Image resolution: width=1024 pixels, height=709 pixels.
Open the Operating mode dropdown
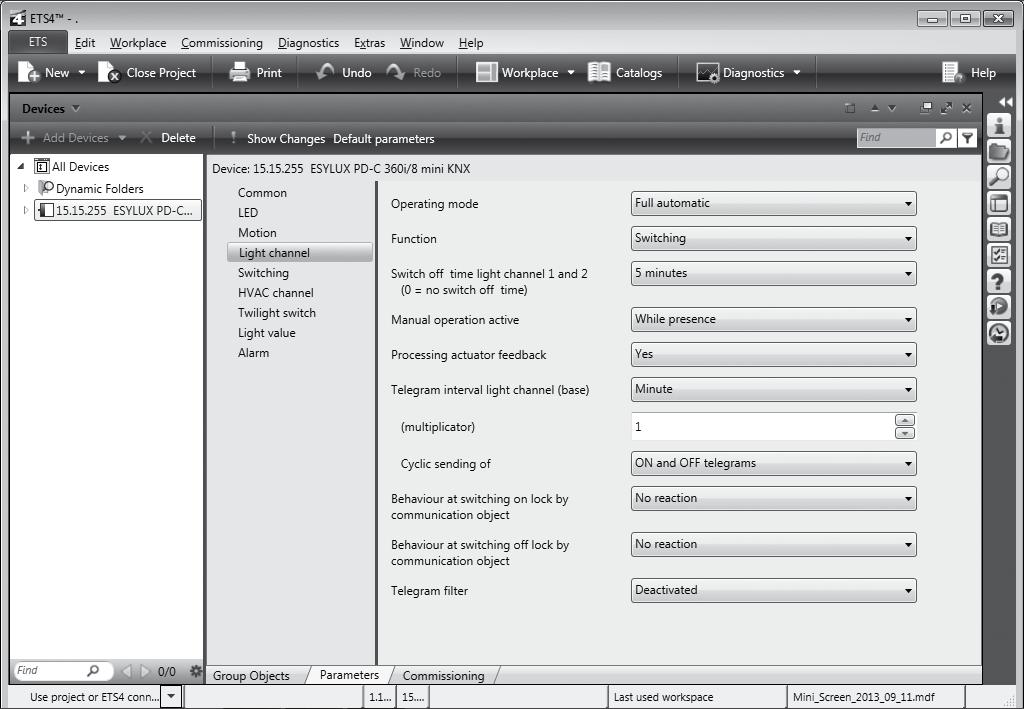(773, 203)
